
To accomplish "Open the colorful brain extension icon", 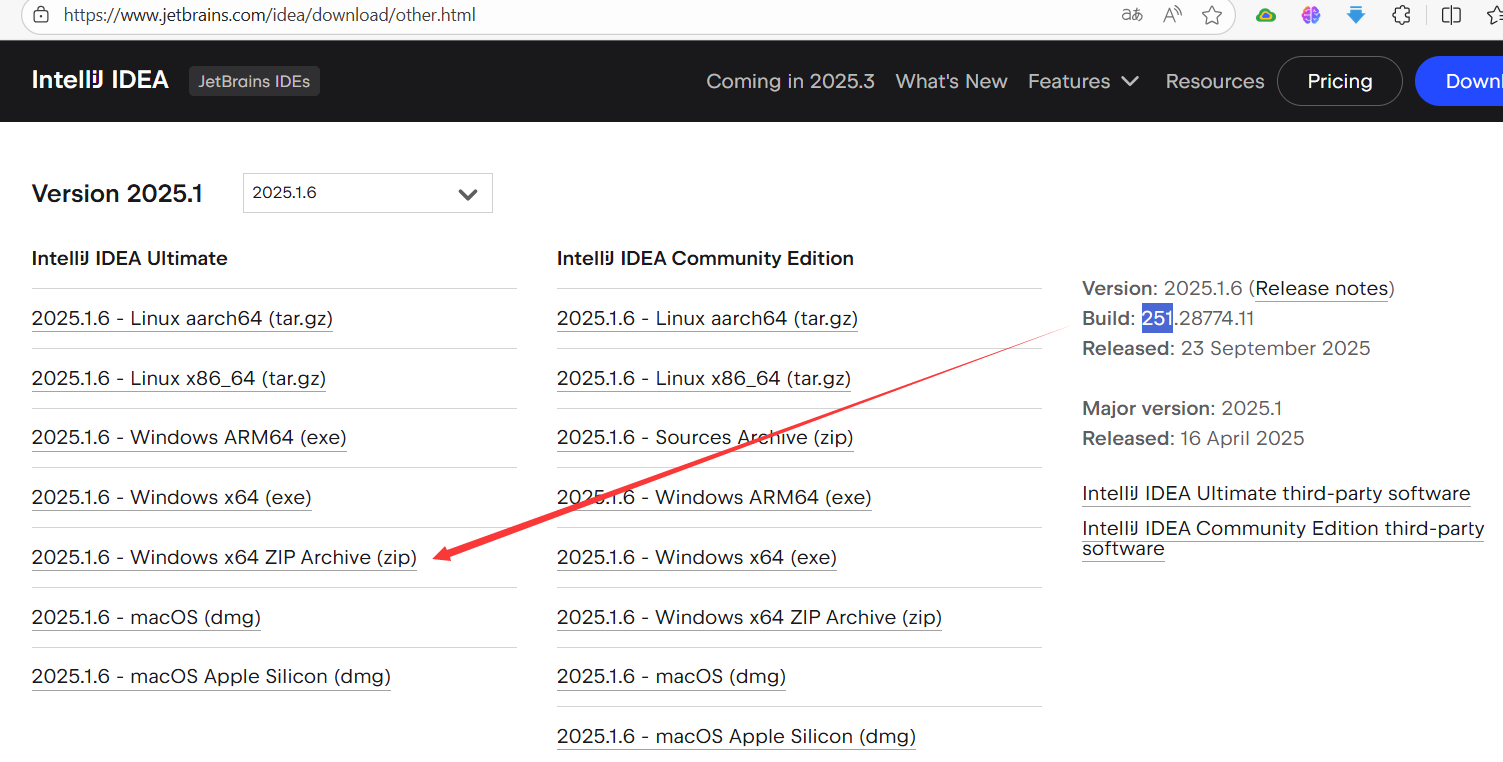I will 1311,15.
